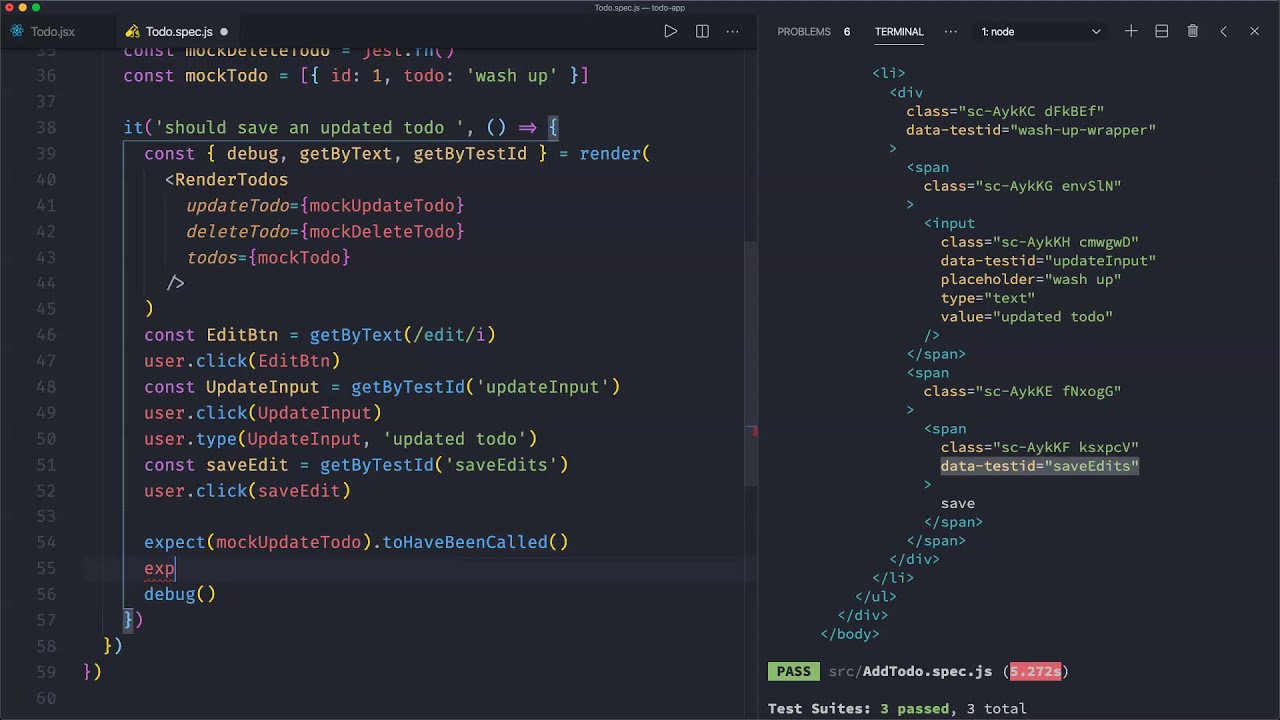Click 'save' text in terminal output

957,504
